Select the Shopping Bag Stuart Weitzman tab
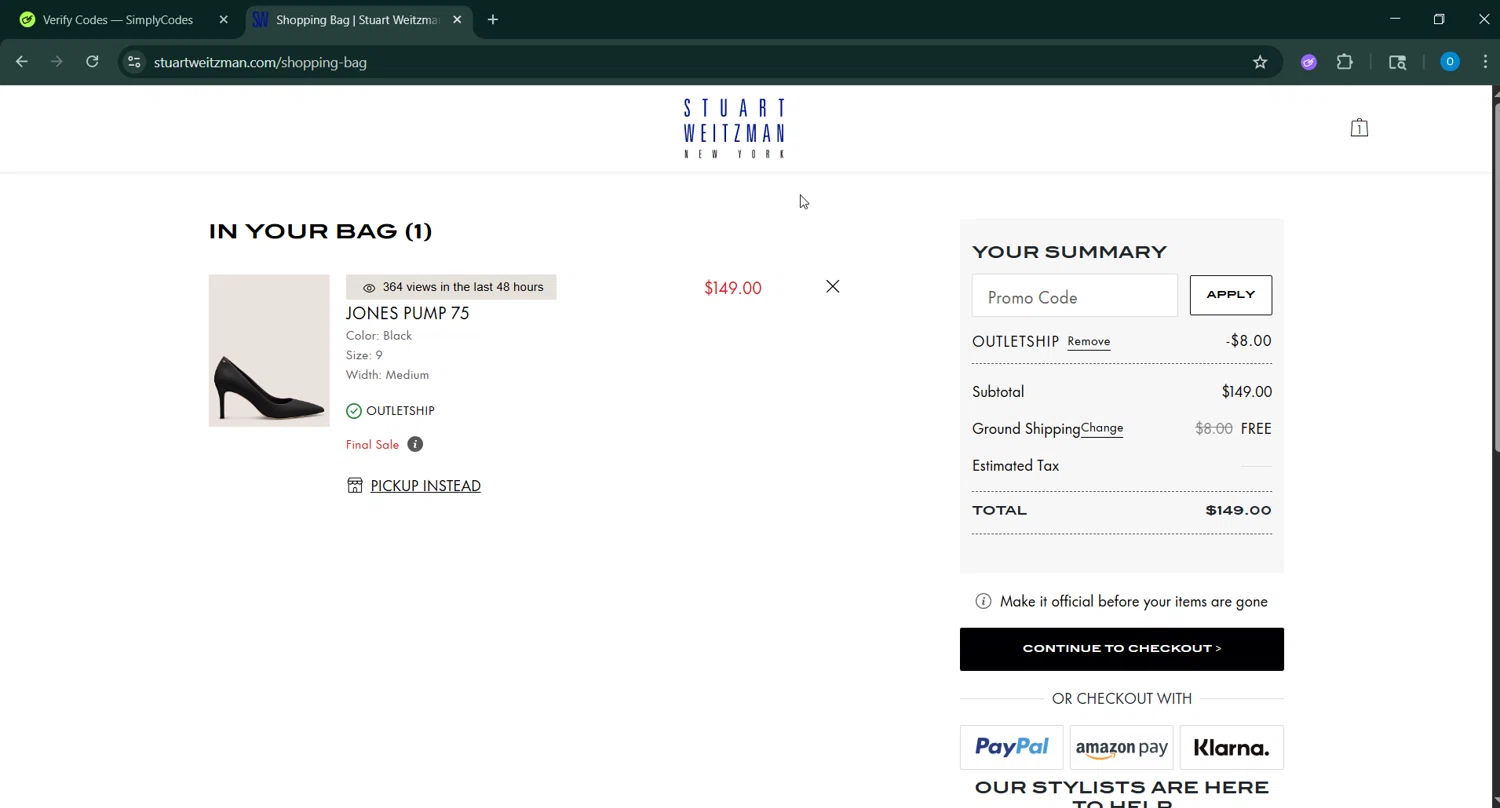1500x808 pixels. tap(357, 19)
